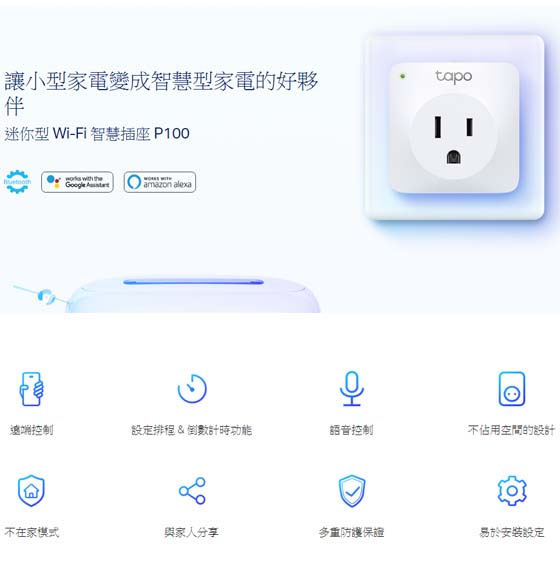Image resolution: width=560 pixels, height=575 pixels.
Task: Select the remote control phone icon
Action: point(32,389)
